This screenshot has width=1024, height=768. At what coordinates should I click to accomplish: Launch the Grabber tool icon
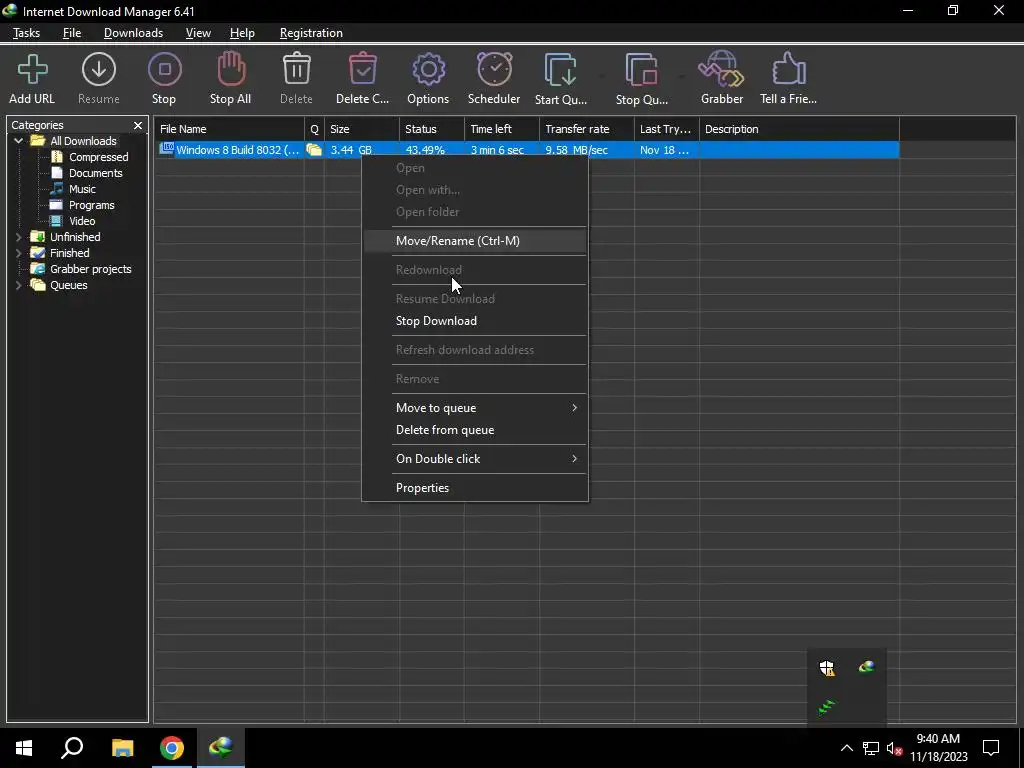721,69
